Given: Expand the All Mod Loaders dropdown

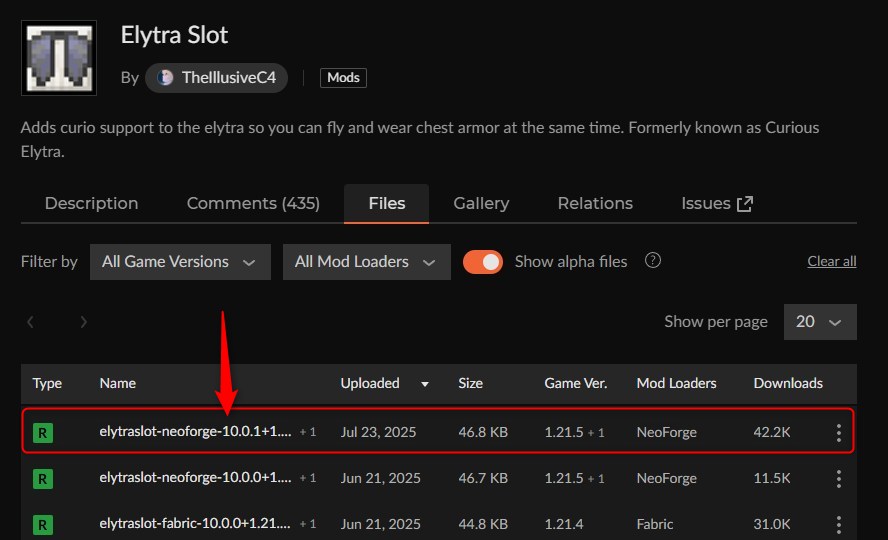Looking at the screenshot, I should coord(366,262).
